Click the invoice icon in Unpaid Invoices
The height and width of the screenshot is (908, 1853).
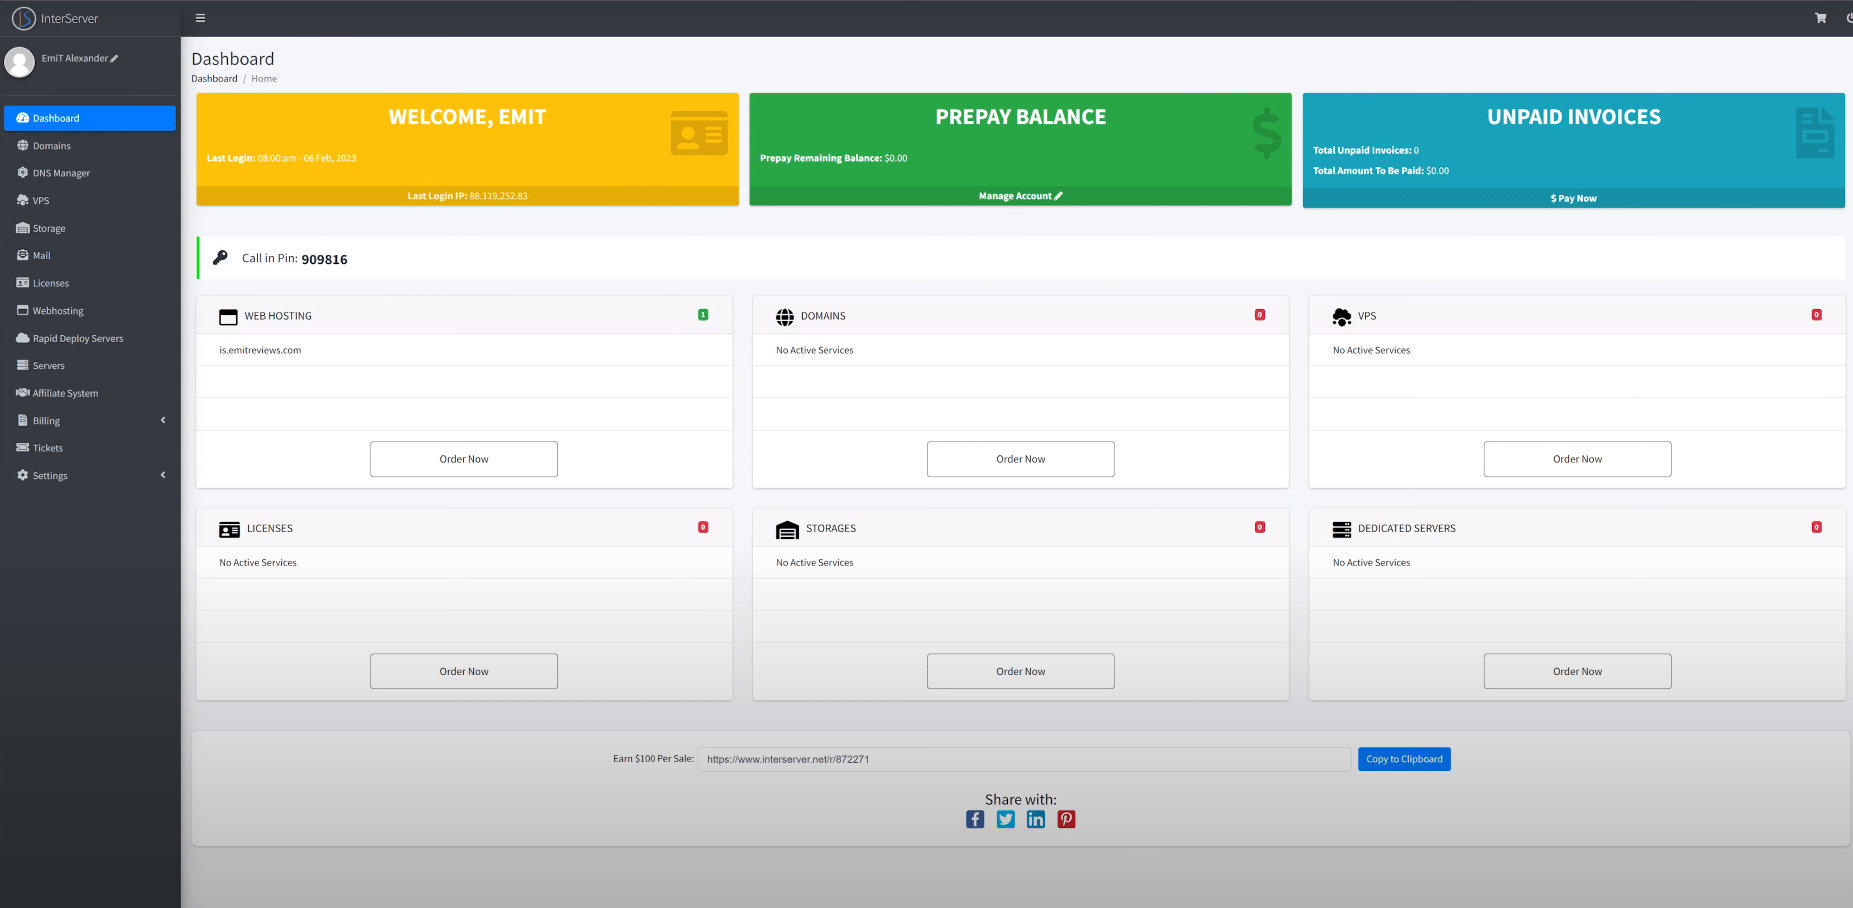[x=1815, y=133]
